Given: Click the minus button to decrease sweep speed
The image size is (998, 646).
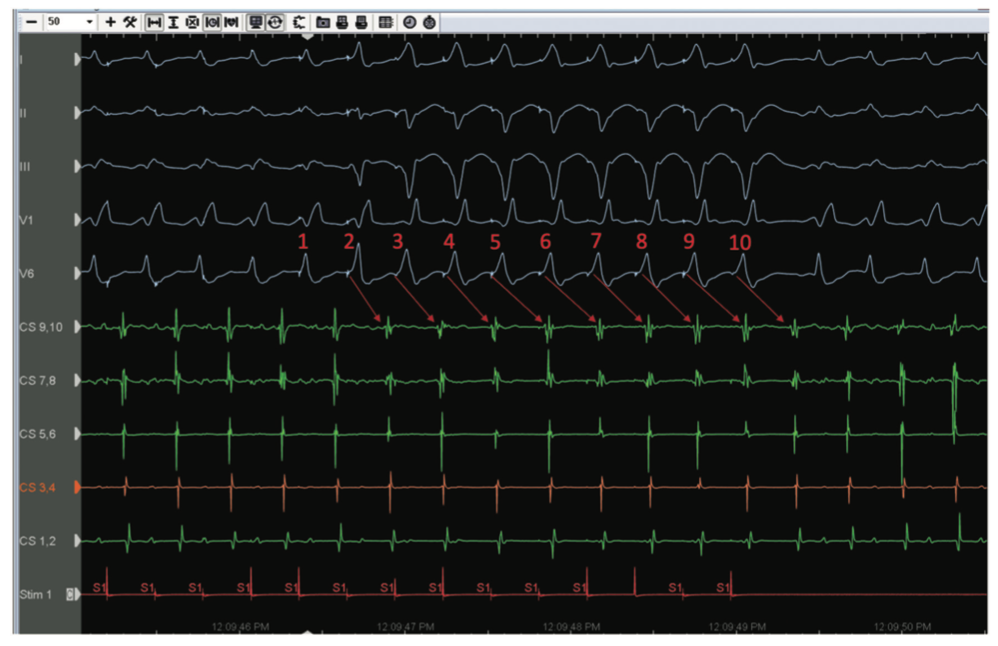Looking at the screenshot, I should [x=31, y=21].
